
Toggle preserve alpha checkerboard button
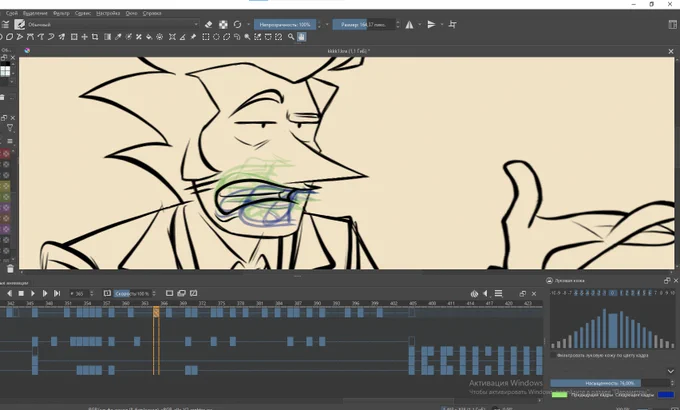pyautogui.click(x=223, y=24)
